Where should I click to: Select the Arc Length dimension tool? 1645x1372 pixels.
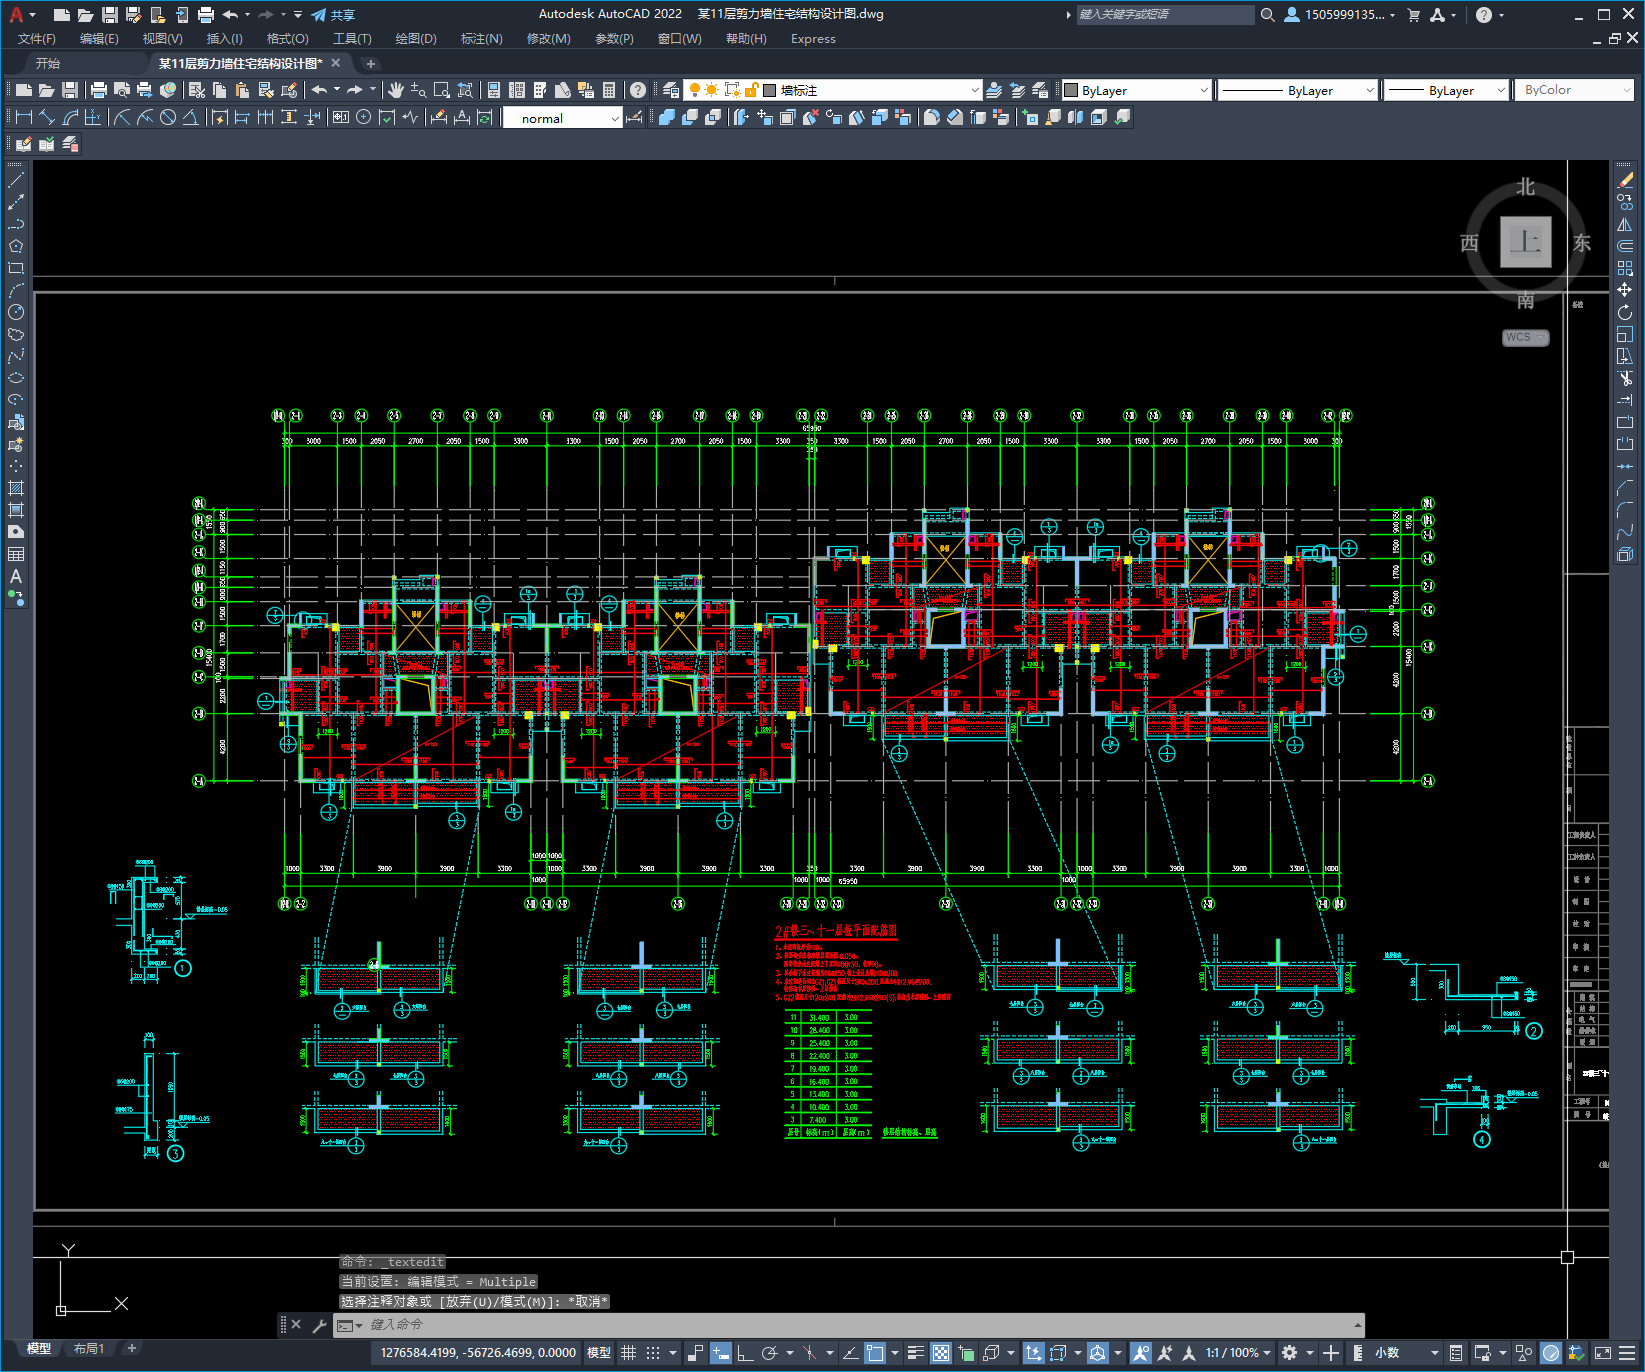[70, 117]
